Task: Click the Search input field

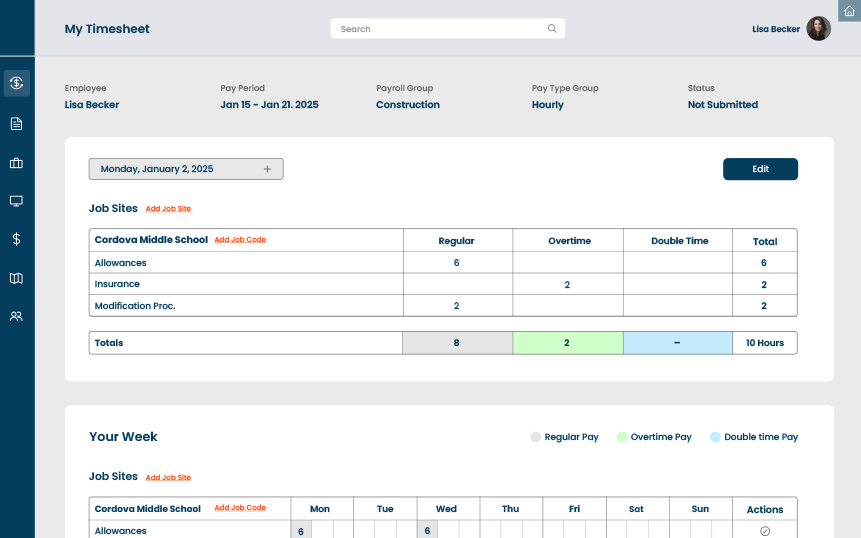Action: [440, 29]
